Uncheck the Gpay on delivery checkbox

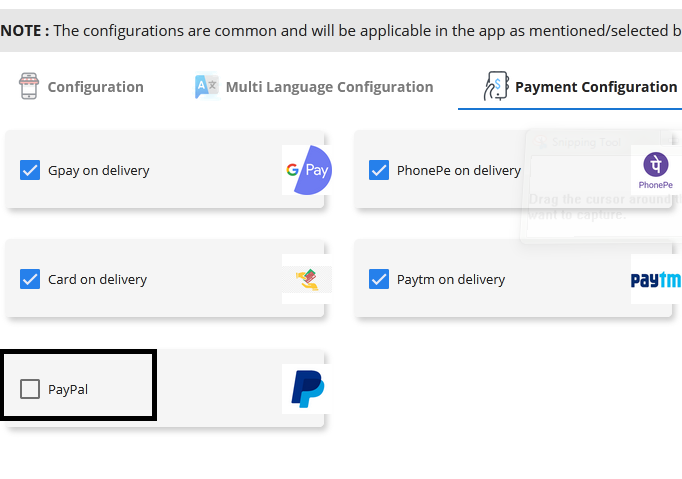(x=30, y=170)
